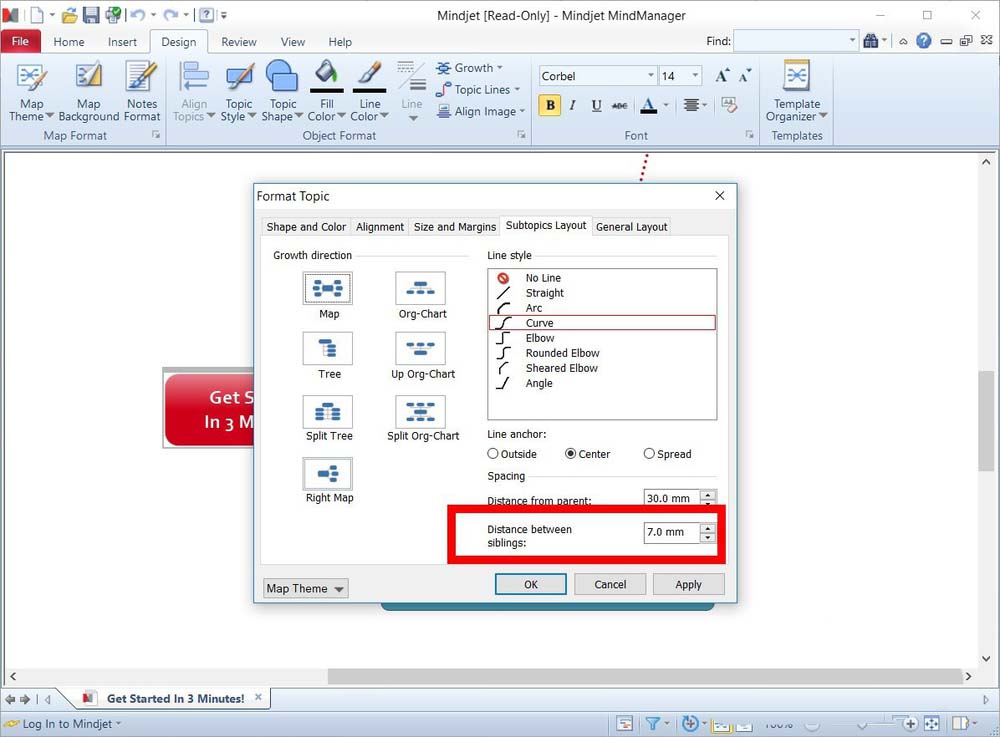
Task: Open the Line dropdown in ribbon
Action: [x=412, y=92]
